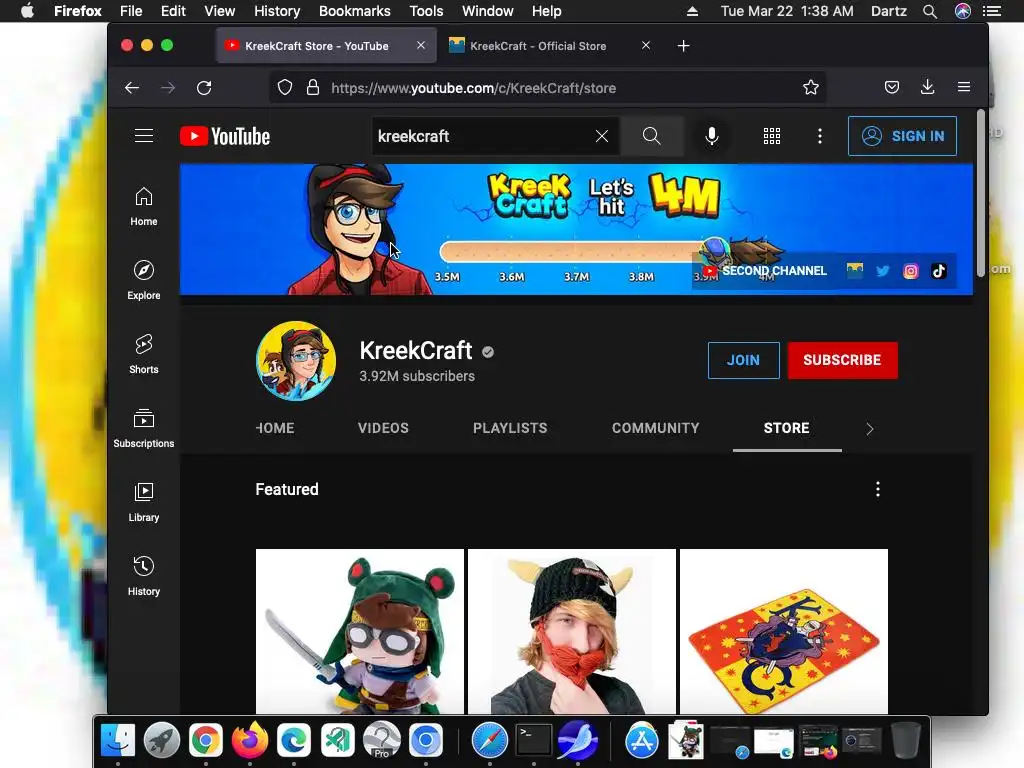This screenshot has width=1024, height=768.
Task: Open Firefox downloads panel
Action: (x=927, y=88)
